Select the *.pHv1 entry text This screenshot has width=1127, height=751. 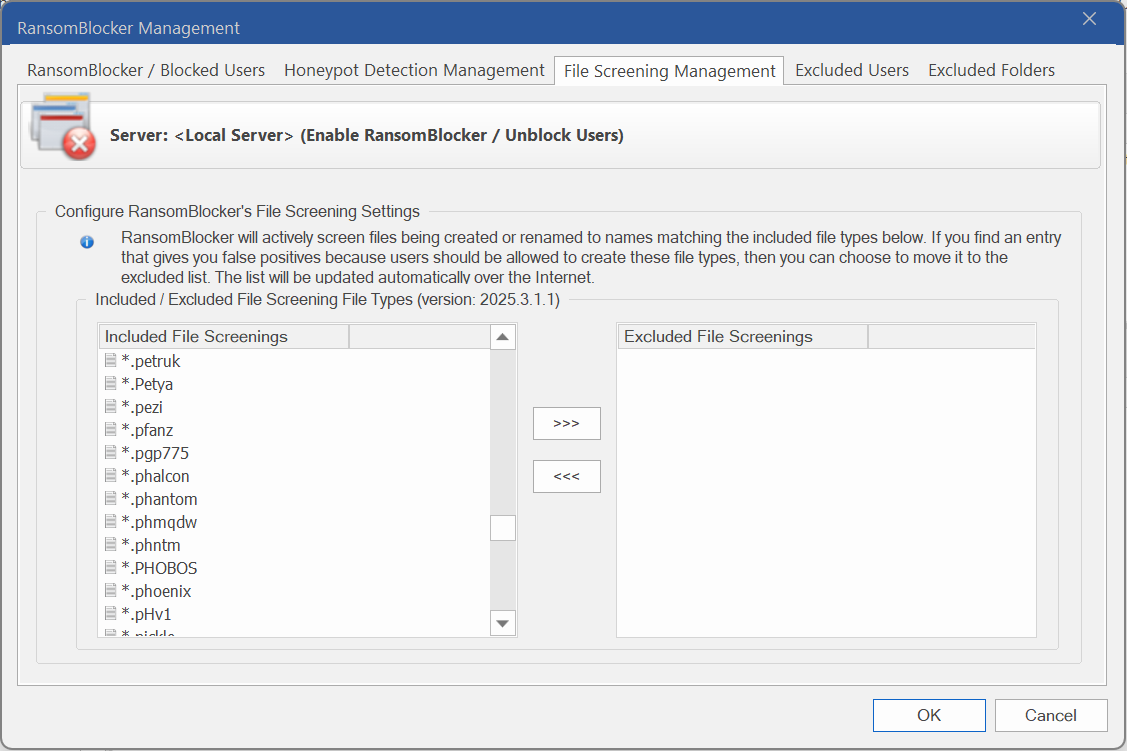147,614
